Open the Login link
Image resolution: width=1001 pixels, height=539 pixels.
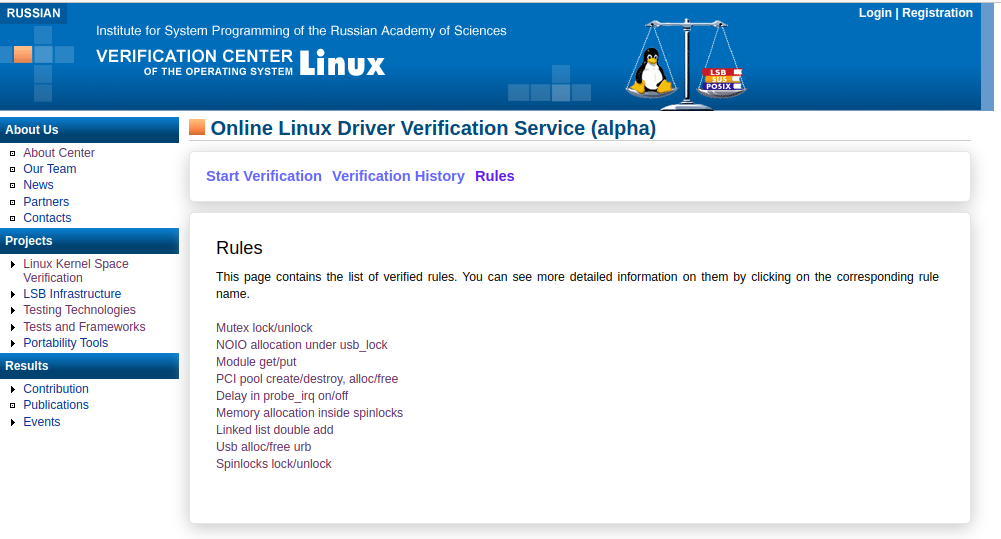click(875, 13)
